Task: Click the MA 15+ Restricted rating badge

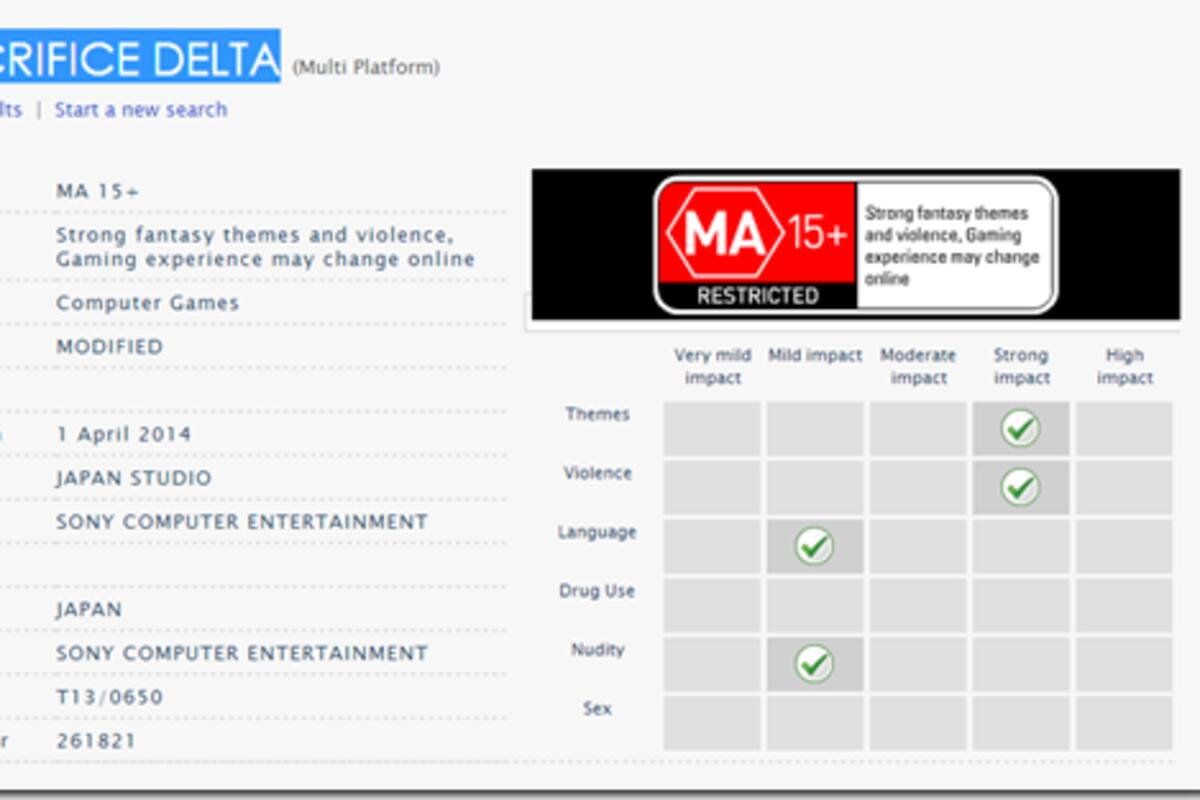Action: point(855,246)
